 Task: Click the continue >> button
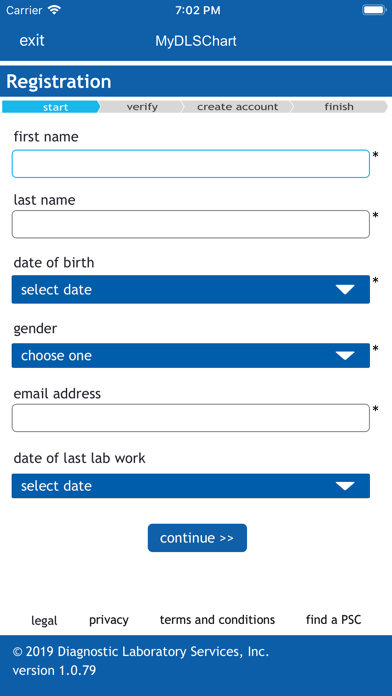(197, 538)
